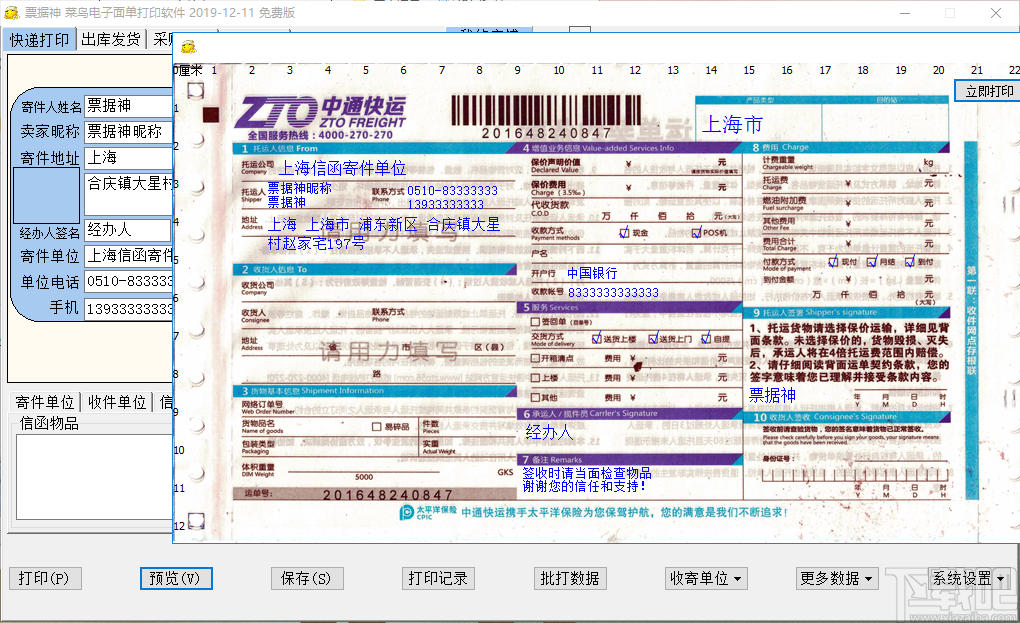Uncheck the 自提 pickup checkbox

(706, 339)
